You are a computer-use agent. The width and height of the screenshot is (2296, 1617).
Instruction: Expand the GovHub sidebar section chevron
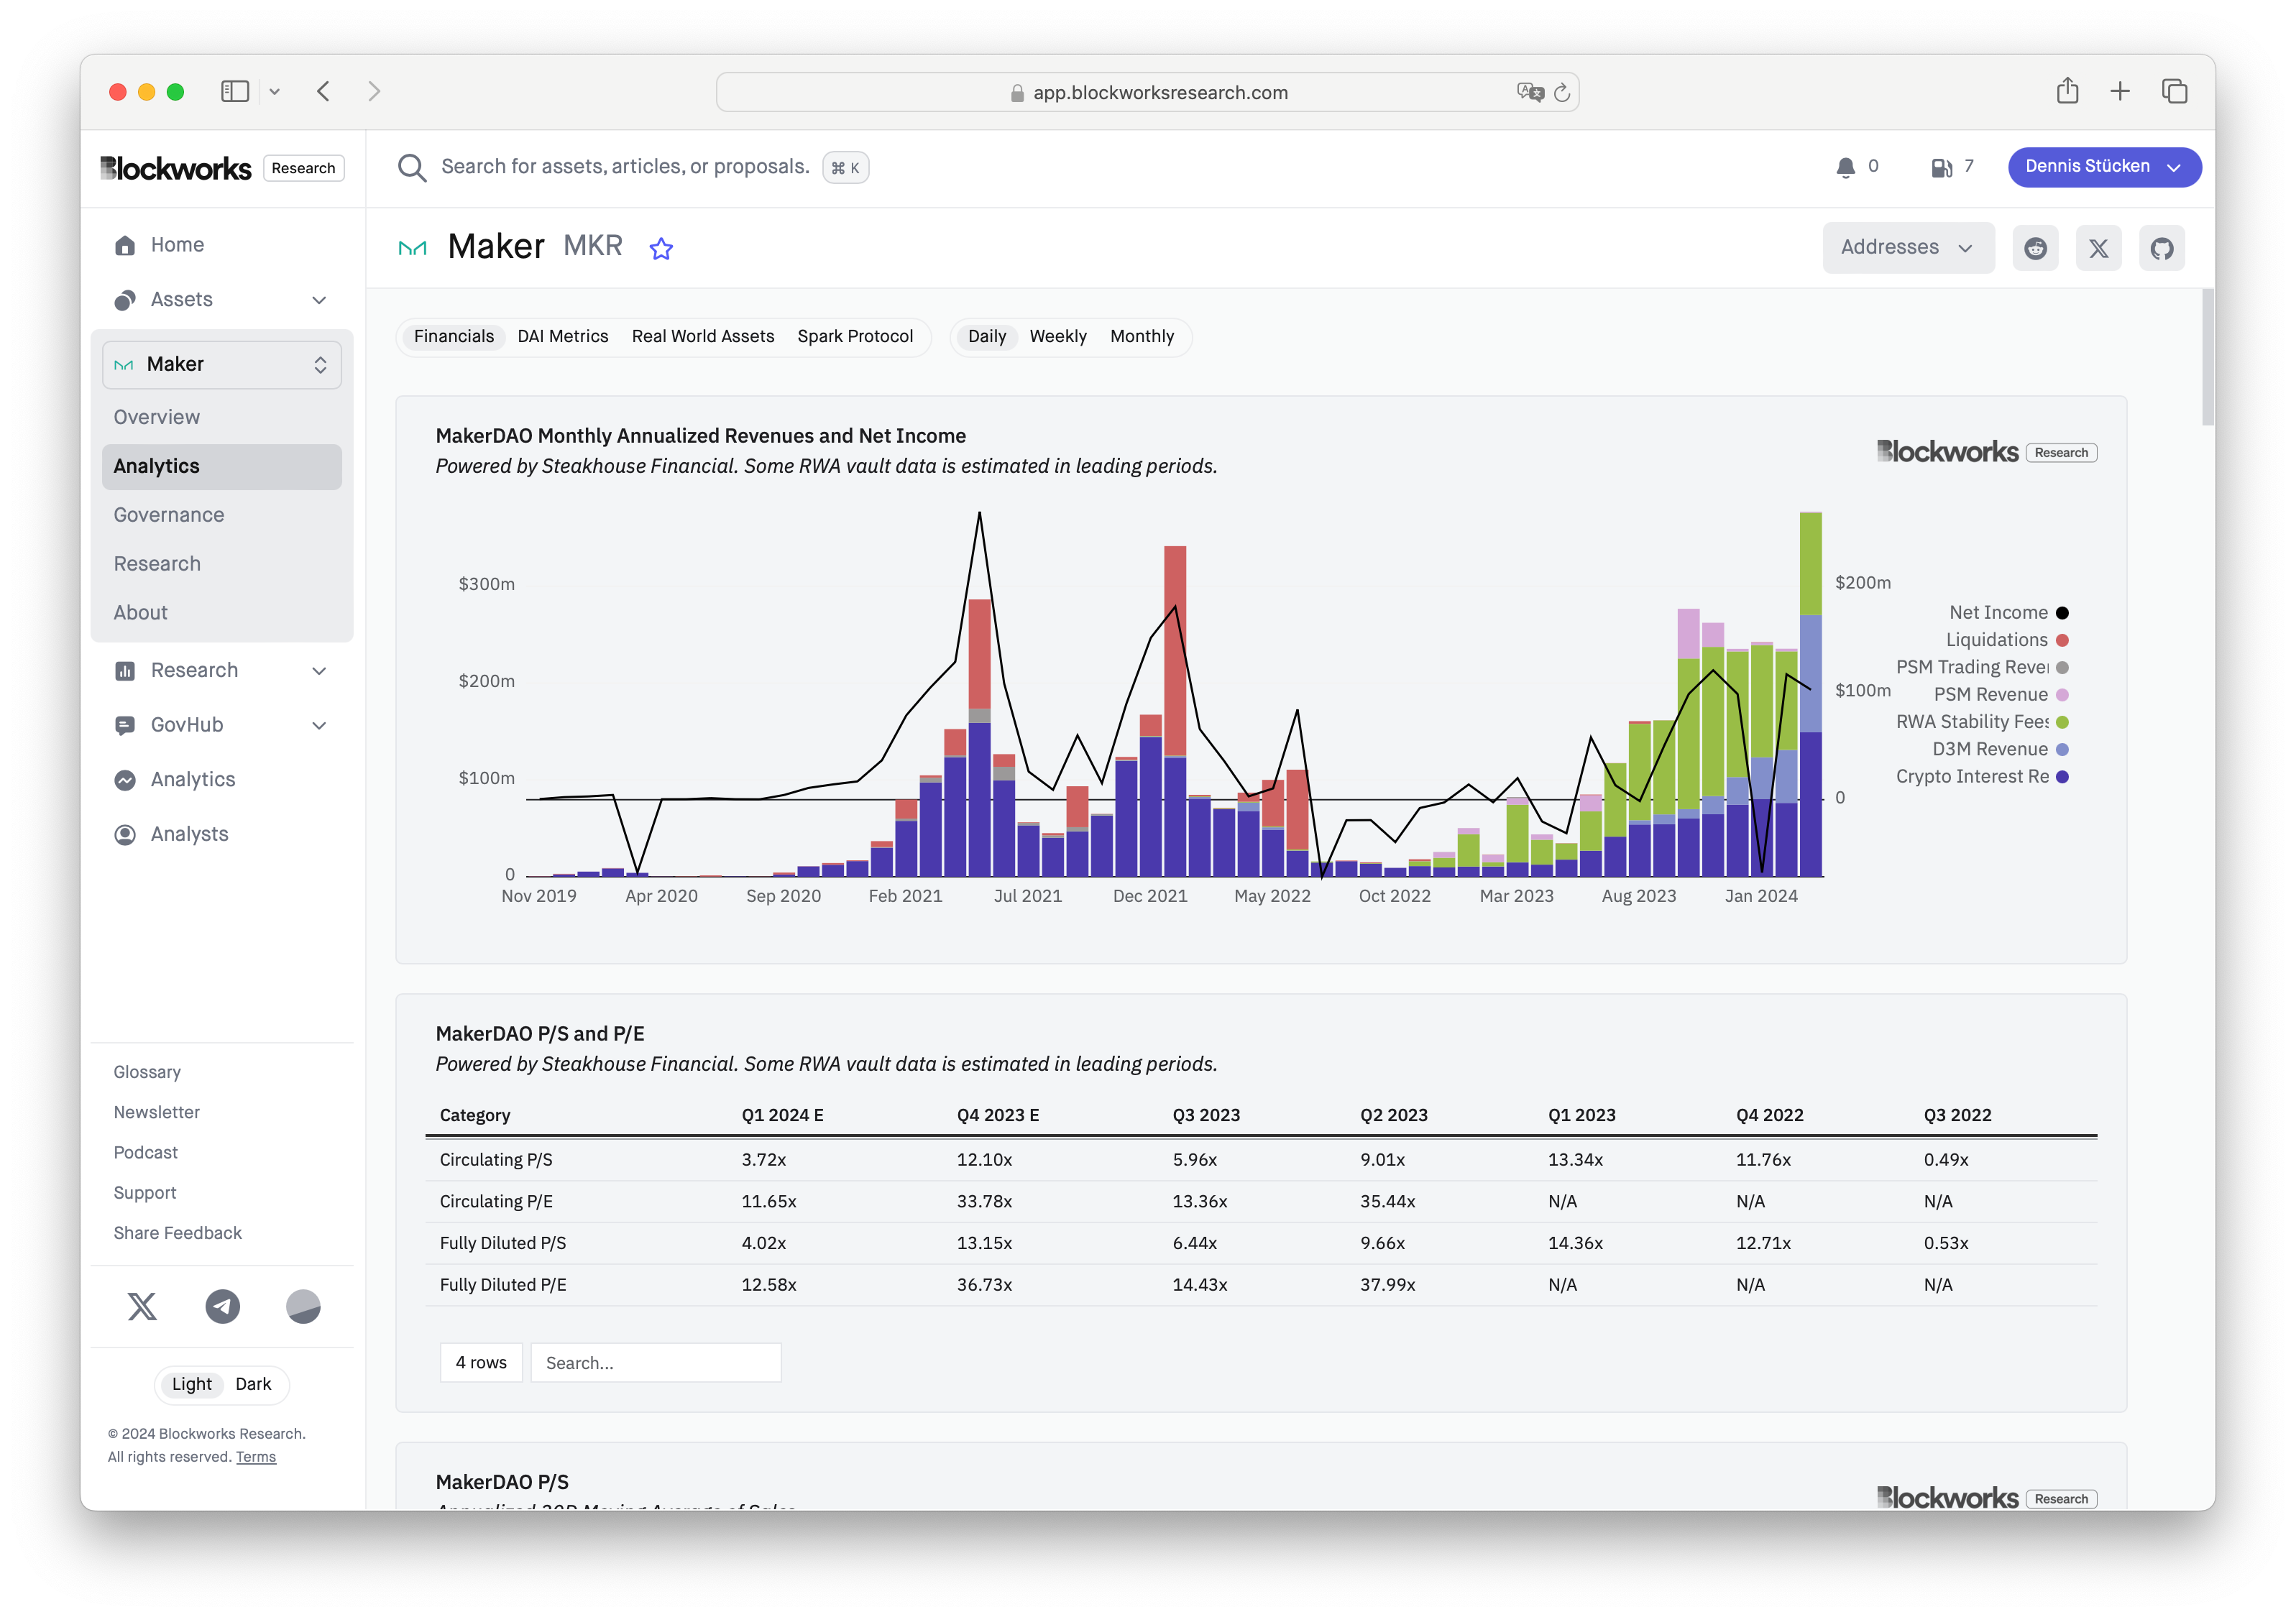point(319,725)
